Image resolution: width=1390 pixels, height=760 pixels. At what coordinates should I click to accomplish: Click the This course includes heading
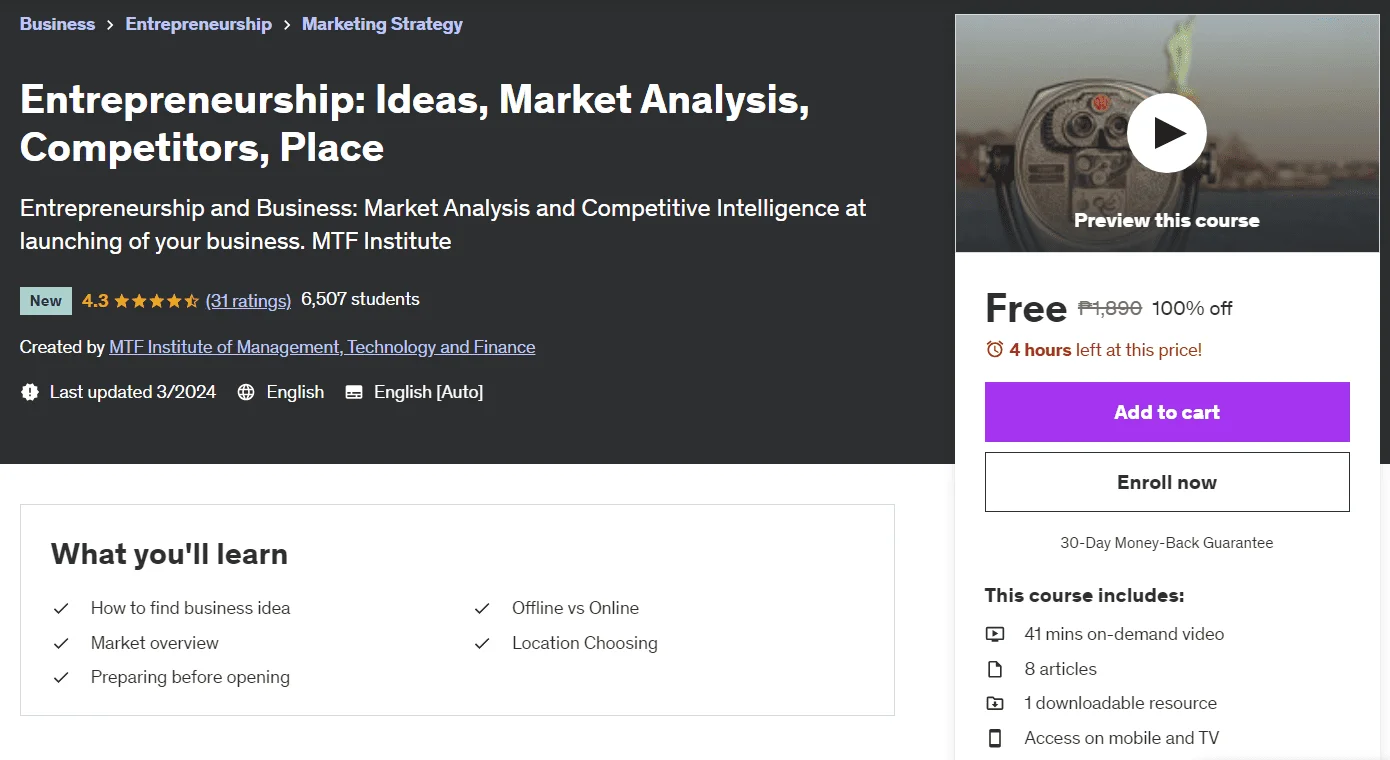(1084, 595)
